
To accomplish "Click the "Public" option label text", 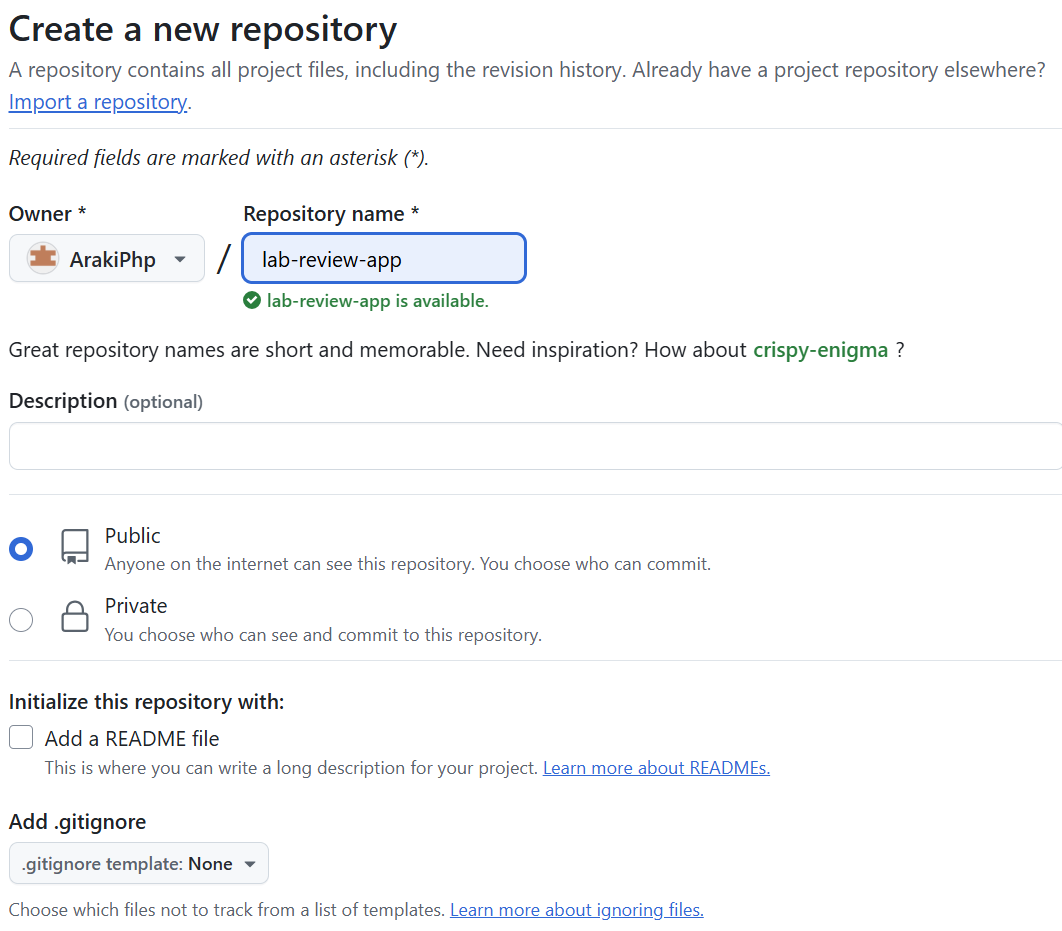I will tap(133, 536).
